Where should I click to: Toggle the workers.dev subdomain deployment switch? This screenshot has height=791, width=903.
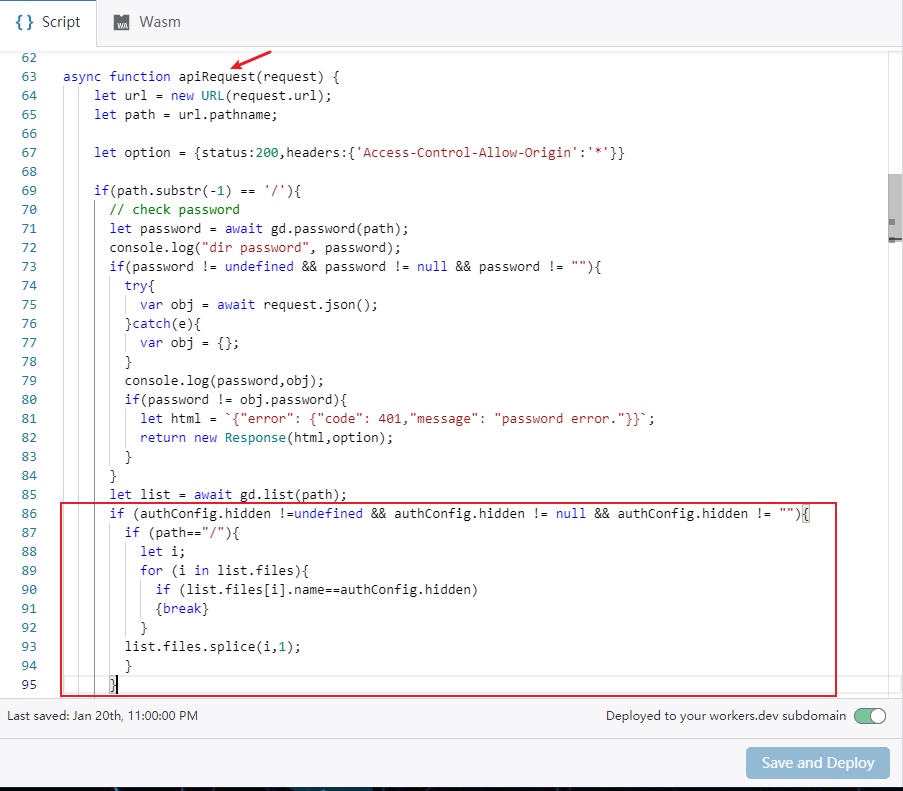tap(869, 716)
